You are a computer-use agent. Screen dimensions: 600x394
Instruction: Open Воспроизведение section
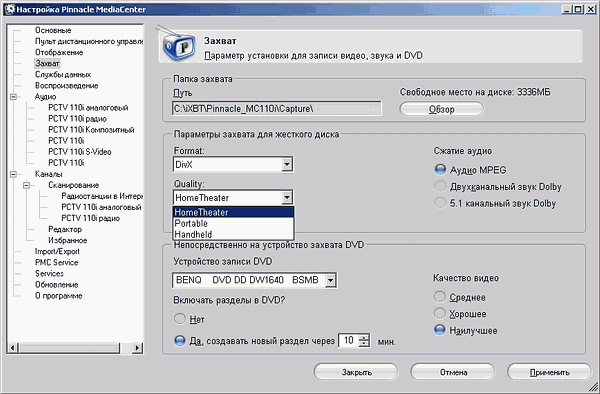pyautogui.click(x=67, y=86)
